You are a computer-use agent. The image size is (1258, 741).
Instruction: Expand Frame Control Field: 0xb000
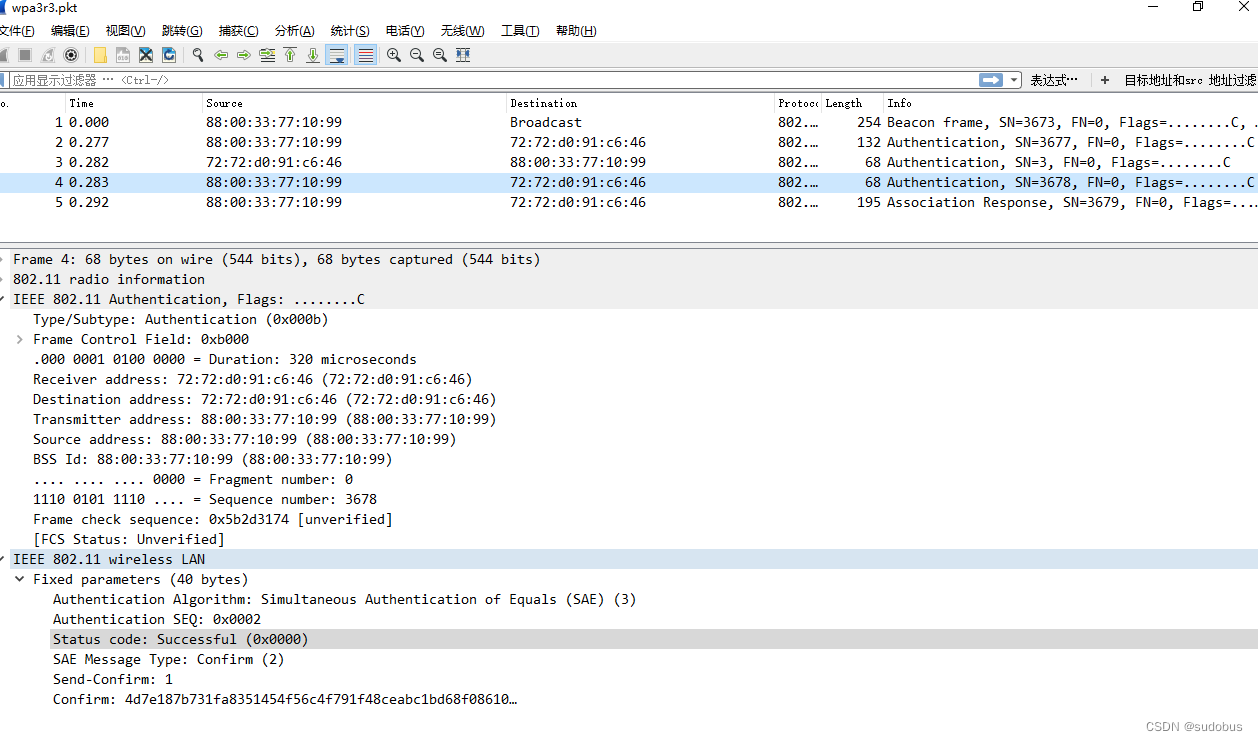pos(20,339)
